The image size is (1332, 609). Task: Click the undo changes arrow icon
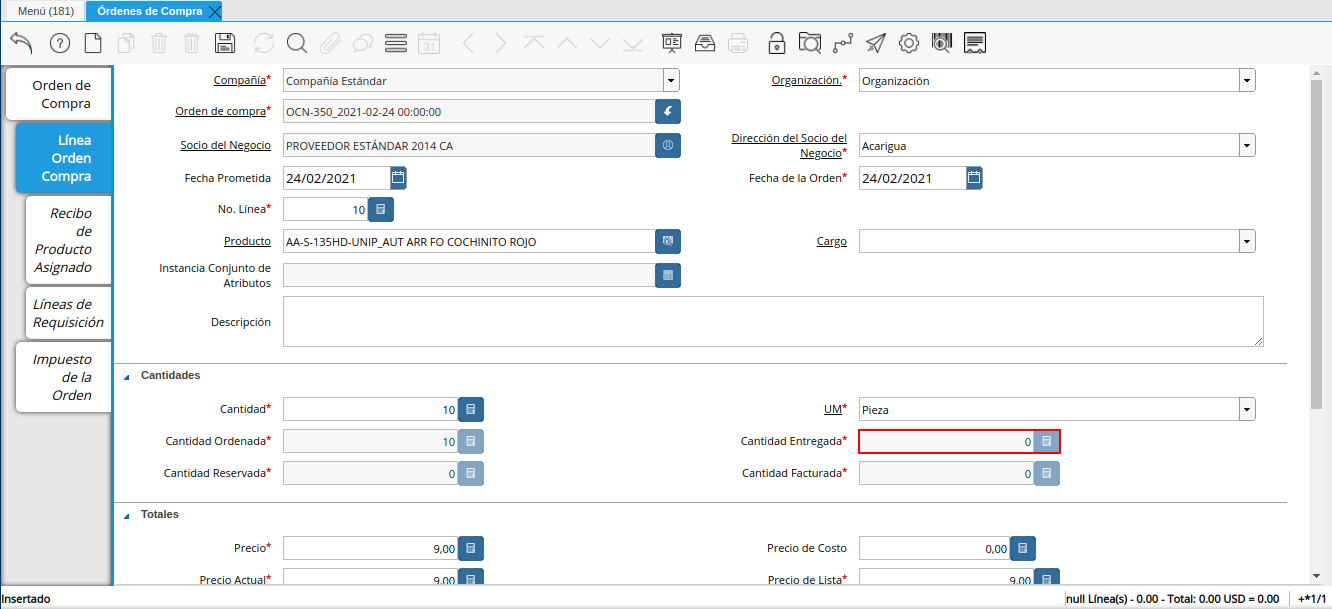(21, 42)
